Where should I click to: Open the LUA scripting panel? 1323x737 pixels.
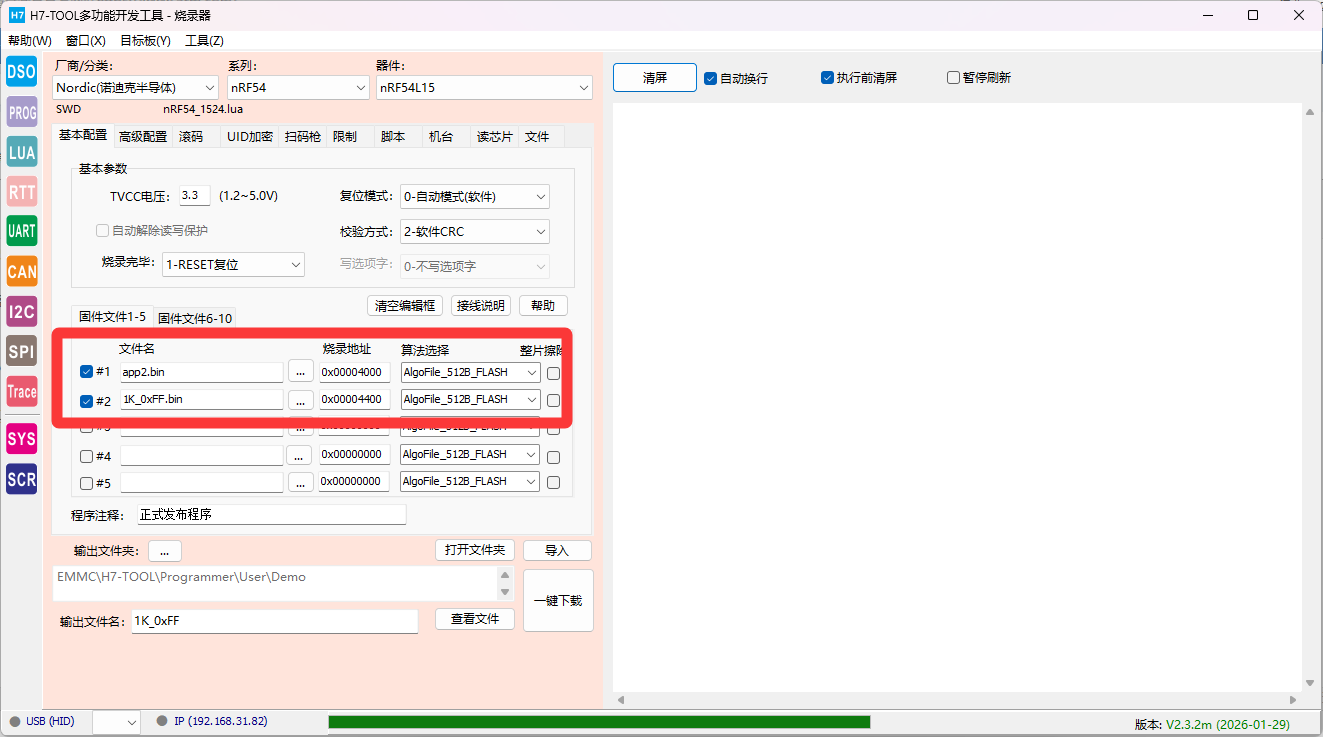21,152
